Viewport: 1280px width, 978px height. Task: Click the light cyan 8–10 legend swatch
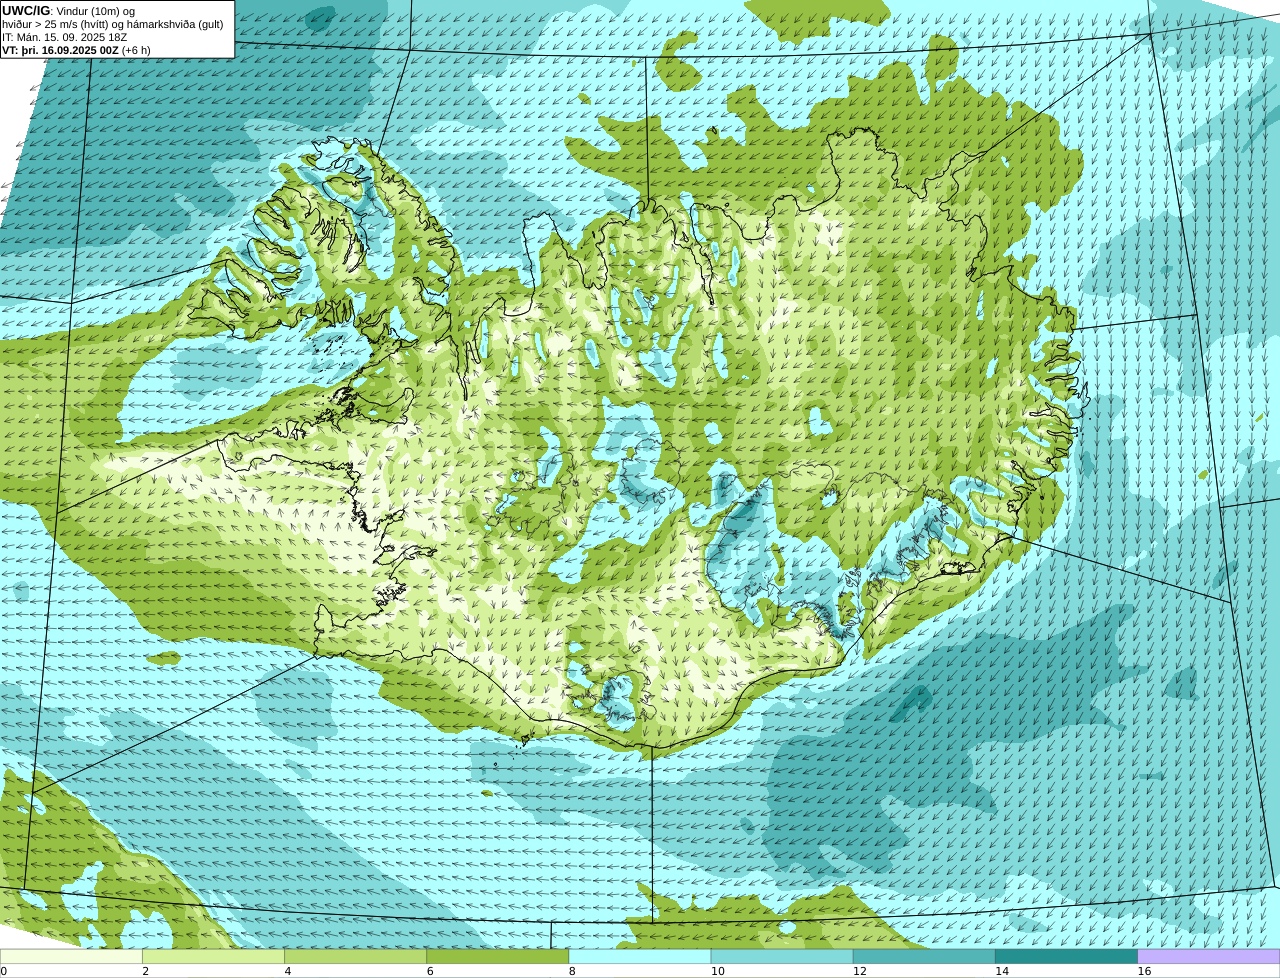(x=640, y=957)
